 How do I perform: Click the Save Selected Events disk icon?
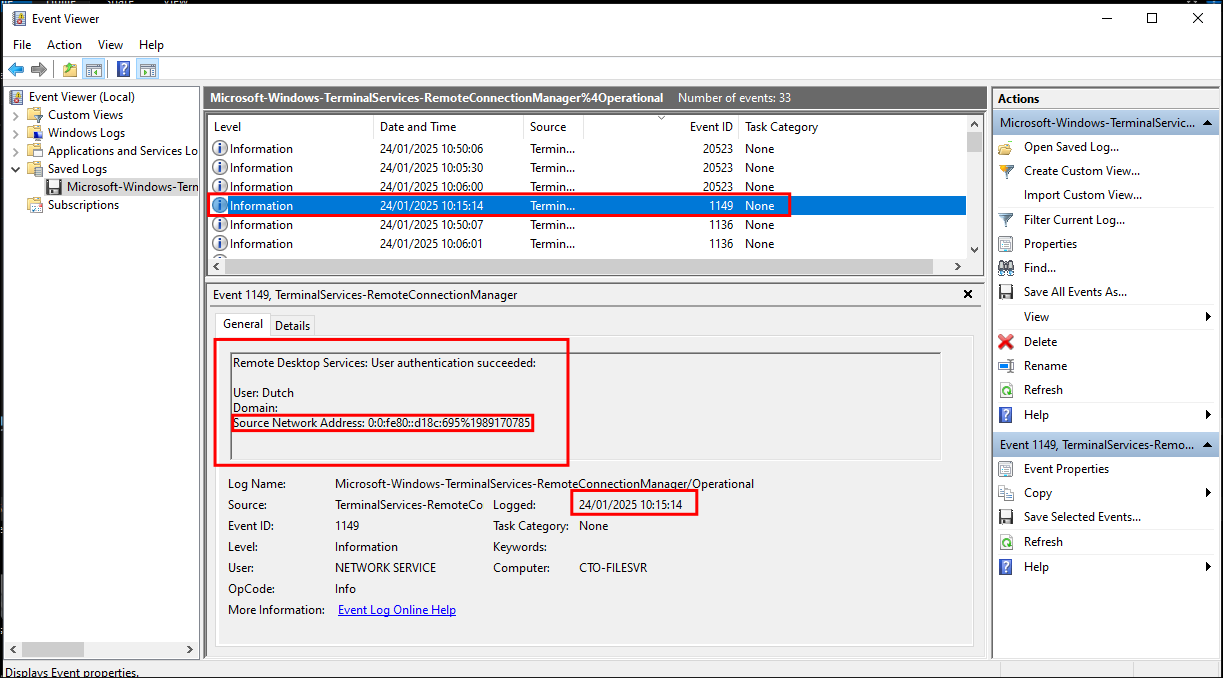click(1006, 517)
